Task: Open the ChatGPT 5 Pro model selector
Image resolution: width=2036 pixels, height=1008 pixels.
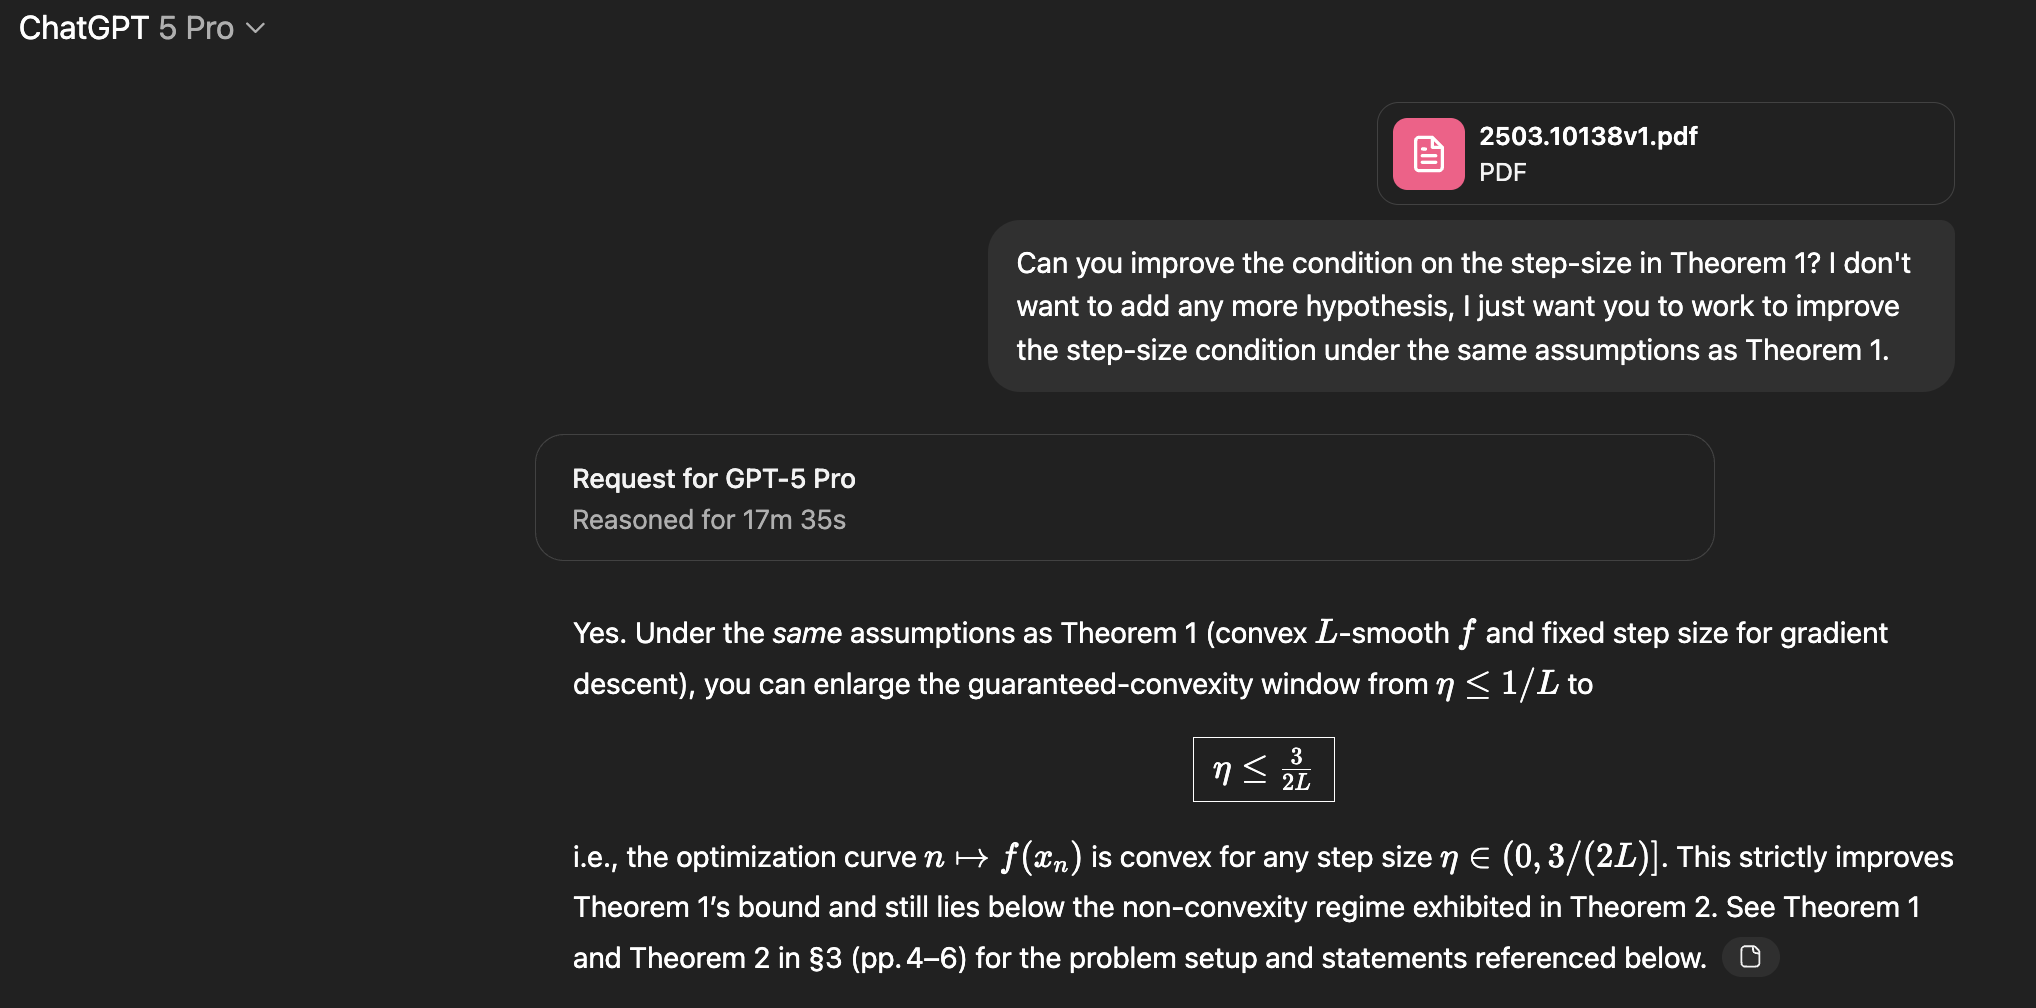Action: point(142,28)
